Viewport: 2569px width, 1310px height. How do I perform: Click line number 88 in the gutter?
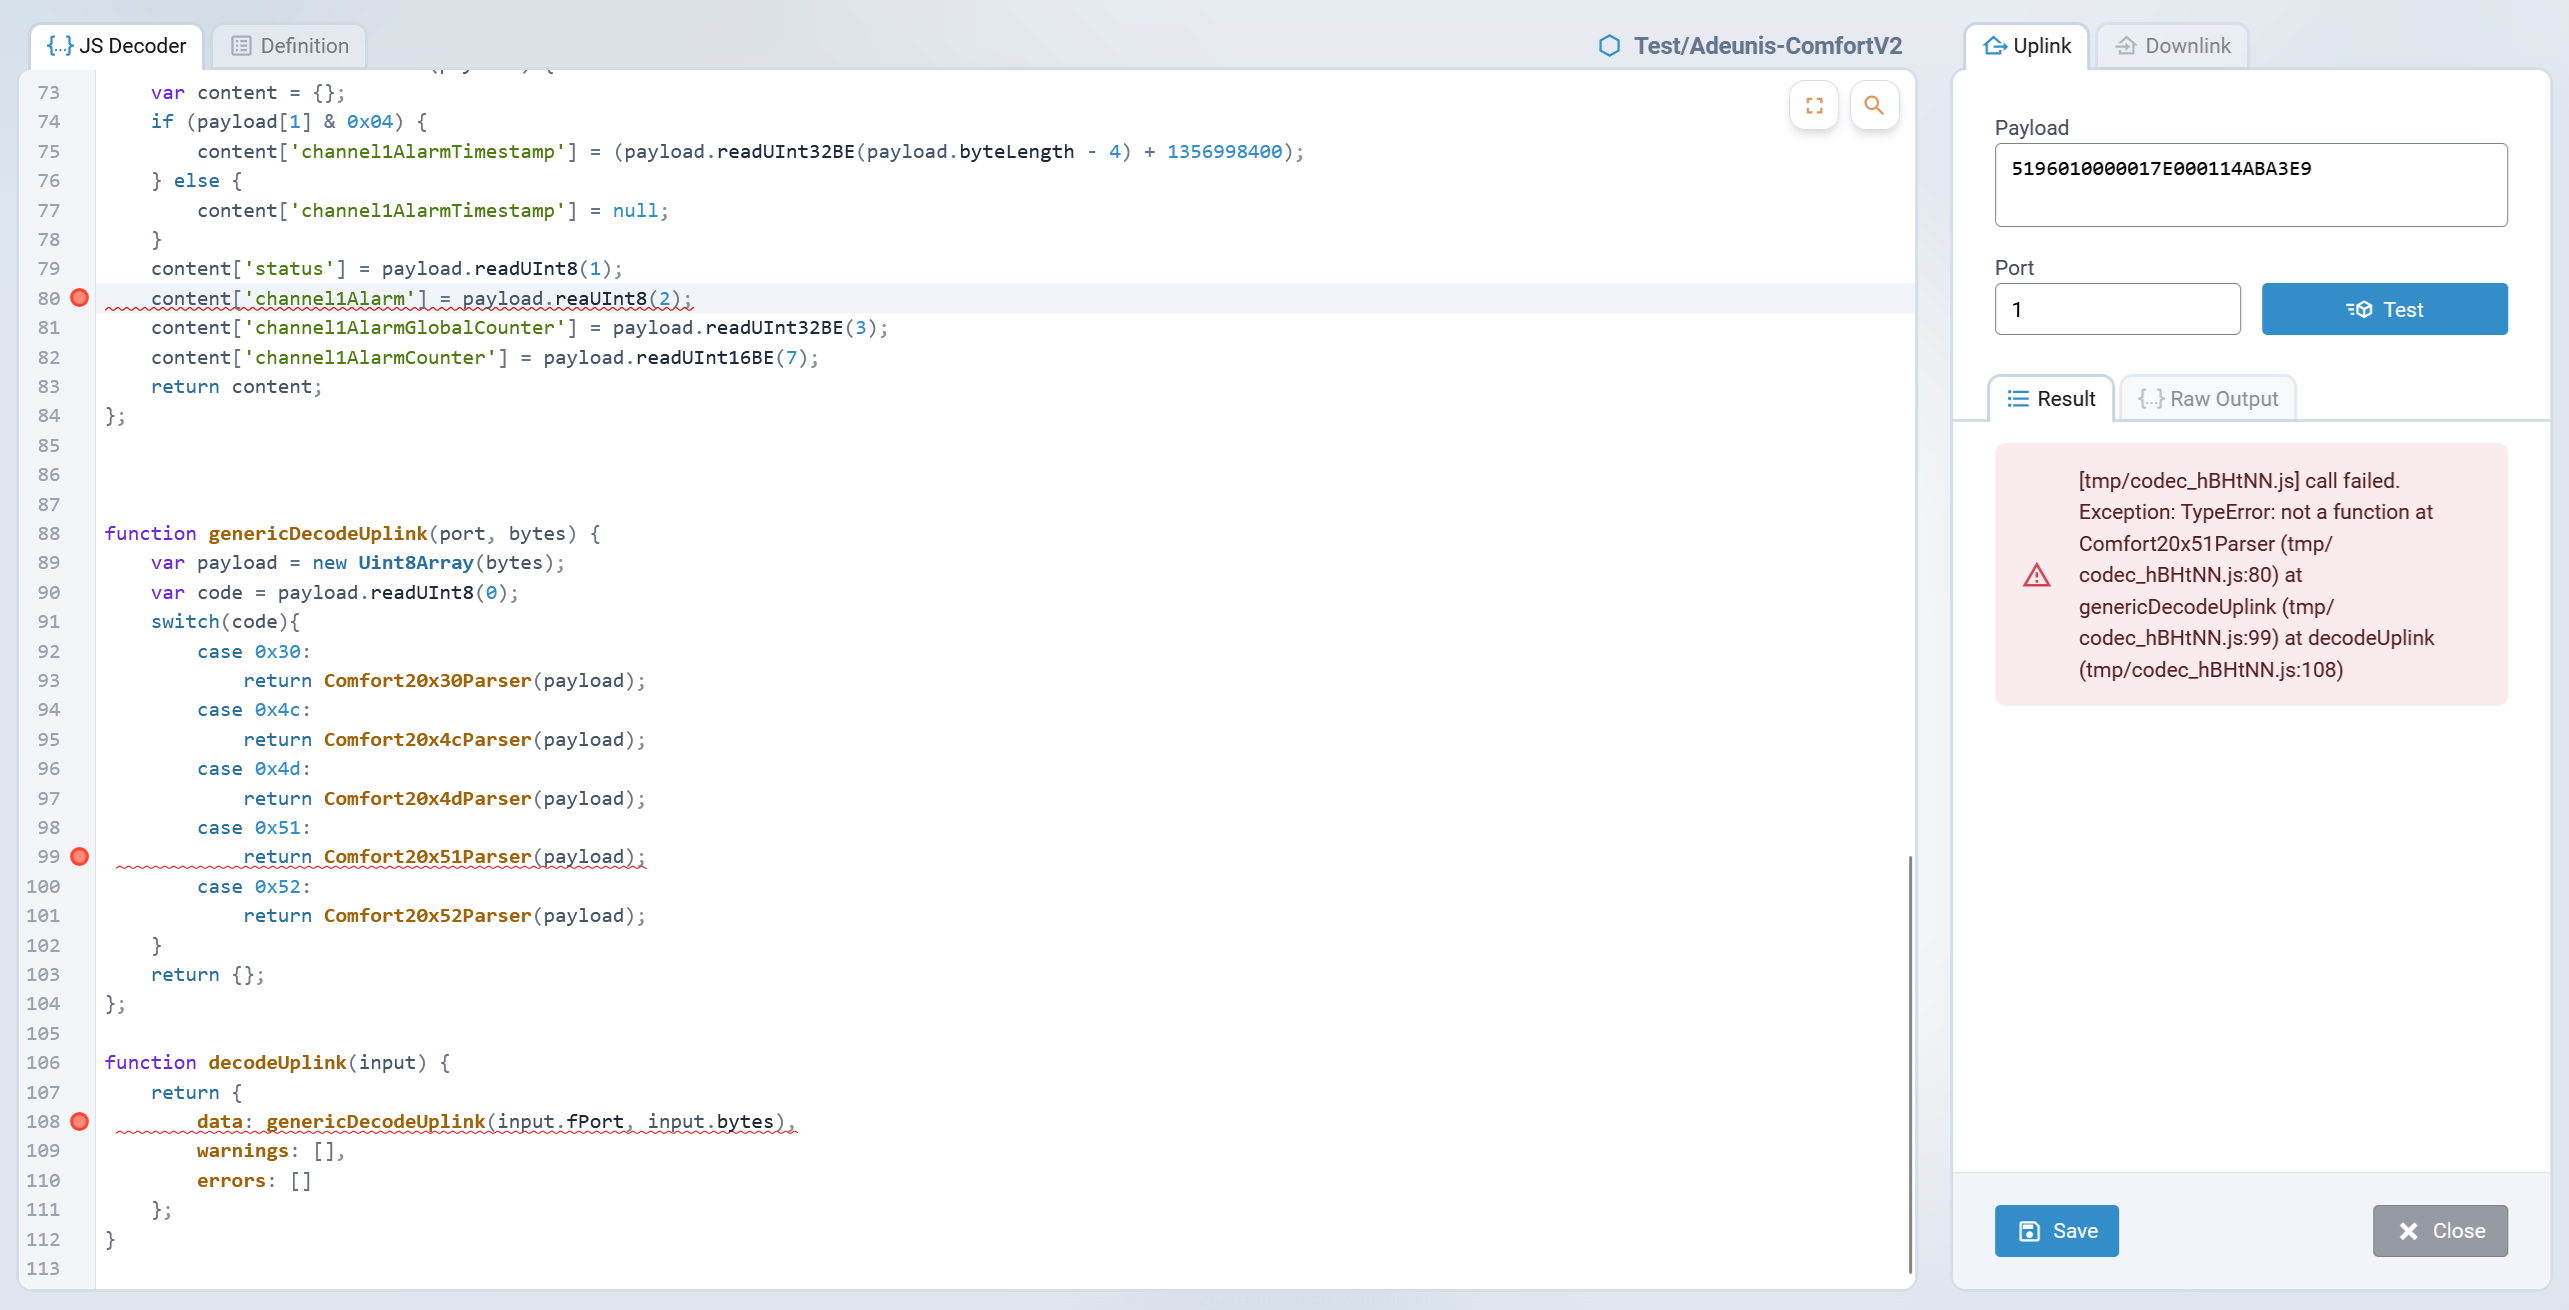point(48,534)
